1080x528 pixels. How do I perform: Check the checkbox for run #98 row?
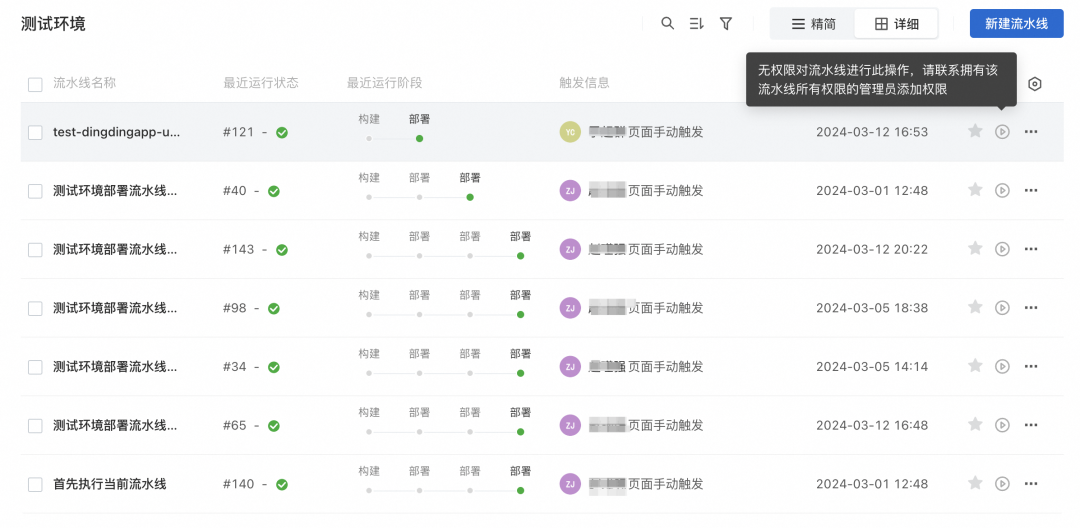pyautogui.click(x=35, y=308)
